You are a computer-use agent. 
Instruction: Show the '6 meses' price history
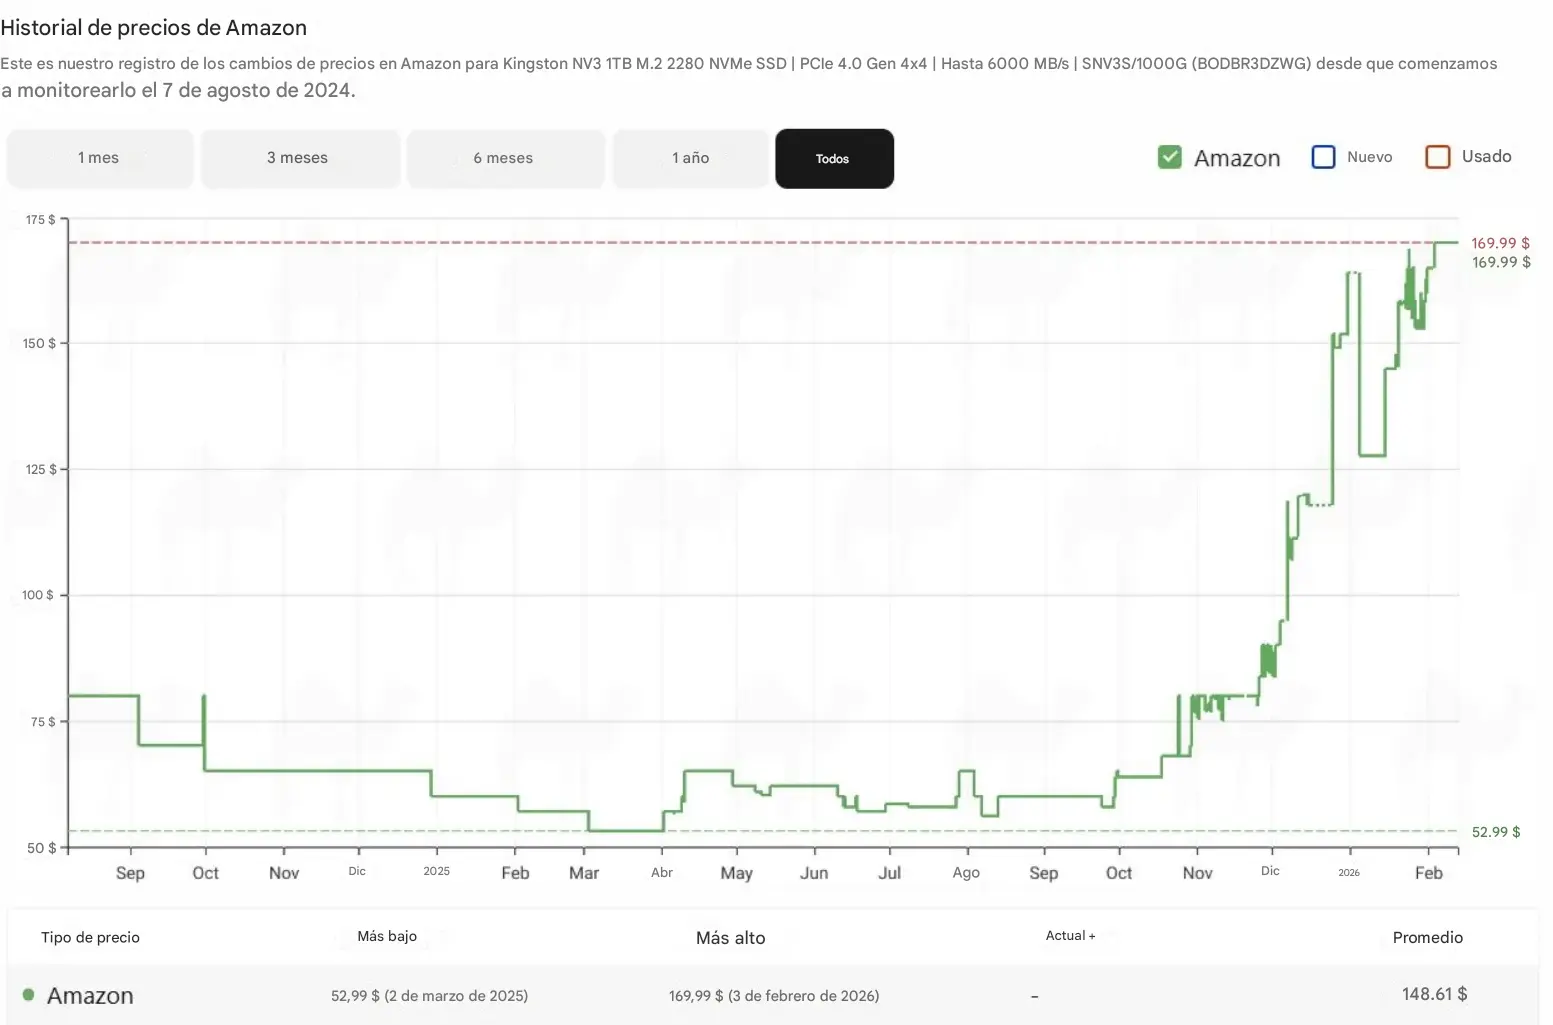(x=504, y=158)
